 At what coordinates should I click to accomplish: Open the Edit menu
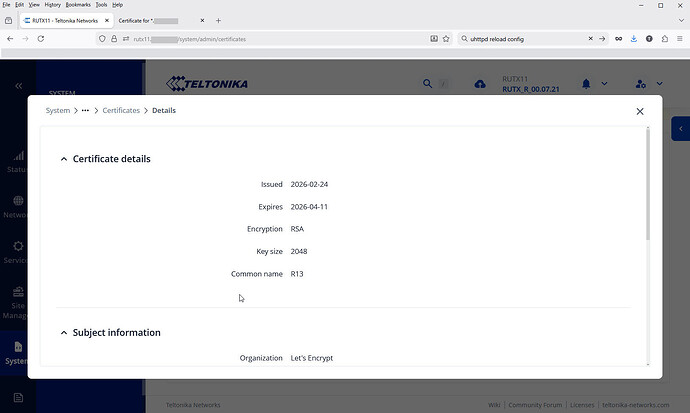pyautogui.click(x=19, y=5)
